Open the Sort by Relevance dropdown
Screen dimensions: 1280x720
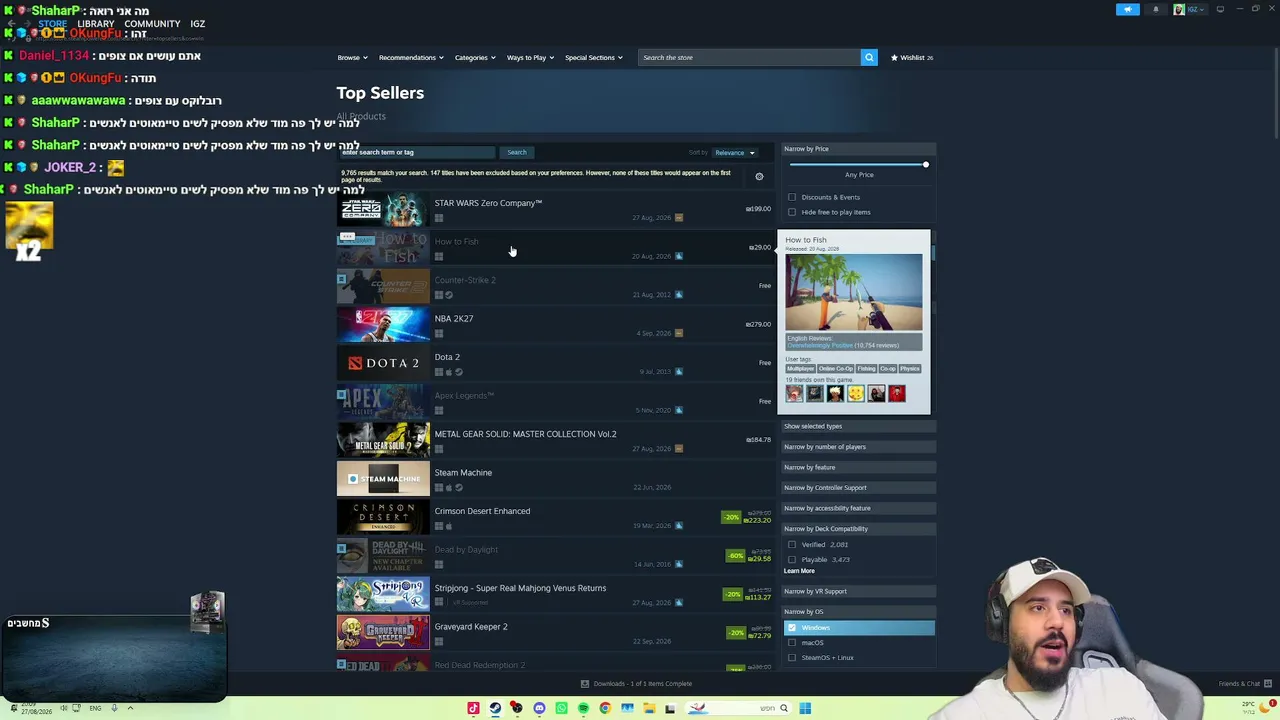pos(735,153)
